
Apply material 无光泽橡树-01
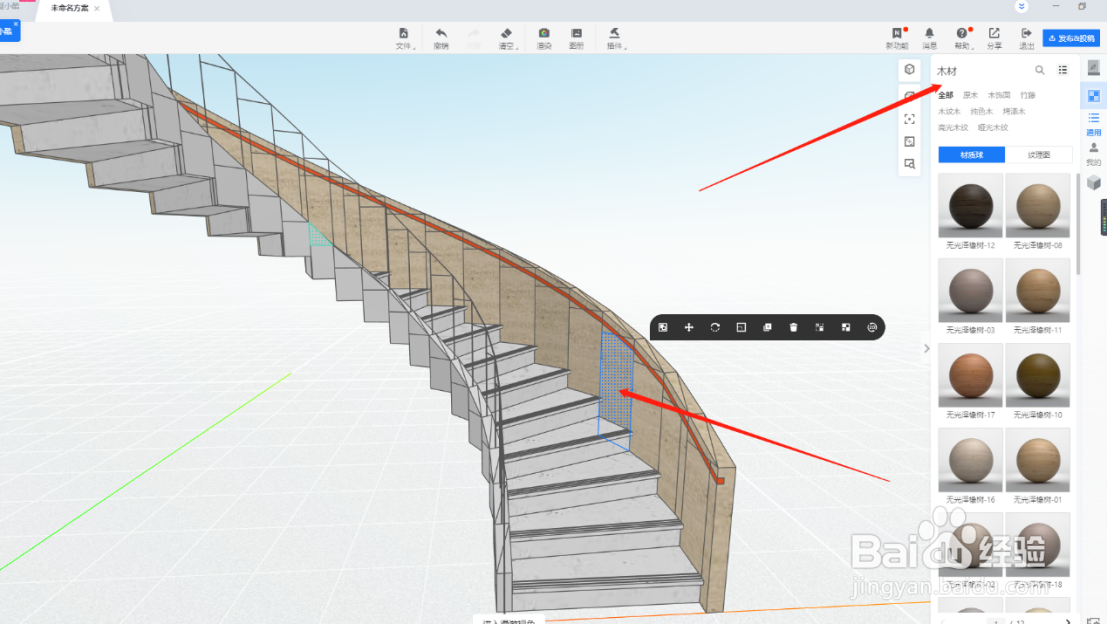click(x=1037, y=460)
